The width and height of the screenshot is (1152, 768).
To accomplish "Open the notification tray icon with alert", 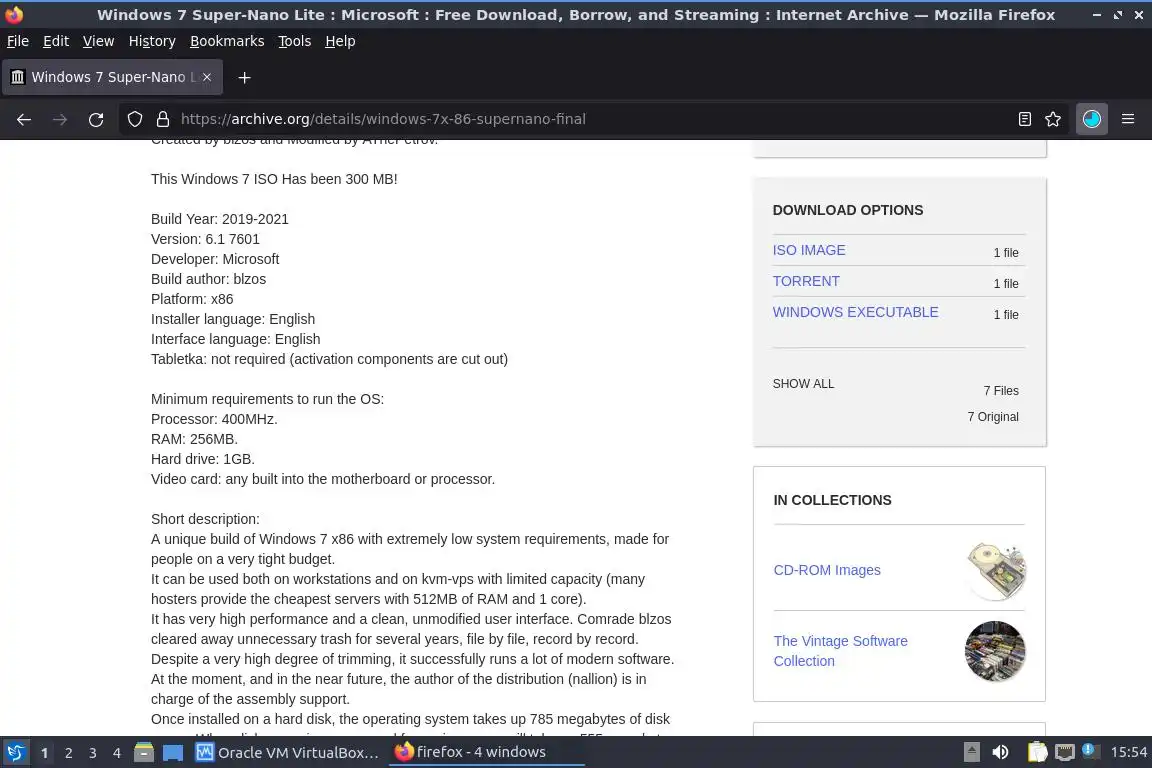I will (1090, 751).
